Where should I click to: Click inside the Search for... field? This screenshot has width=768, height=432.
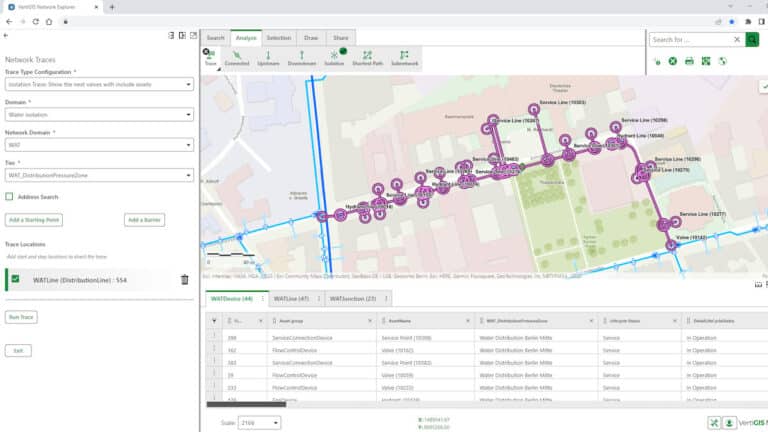coord(695,40)
